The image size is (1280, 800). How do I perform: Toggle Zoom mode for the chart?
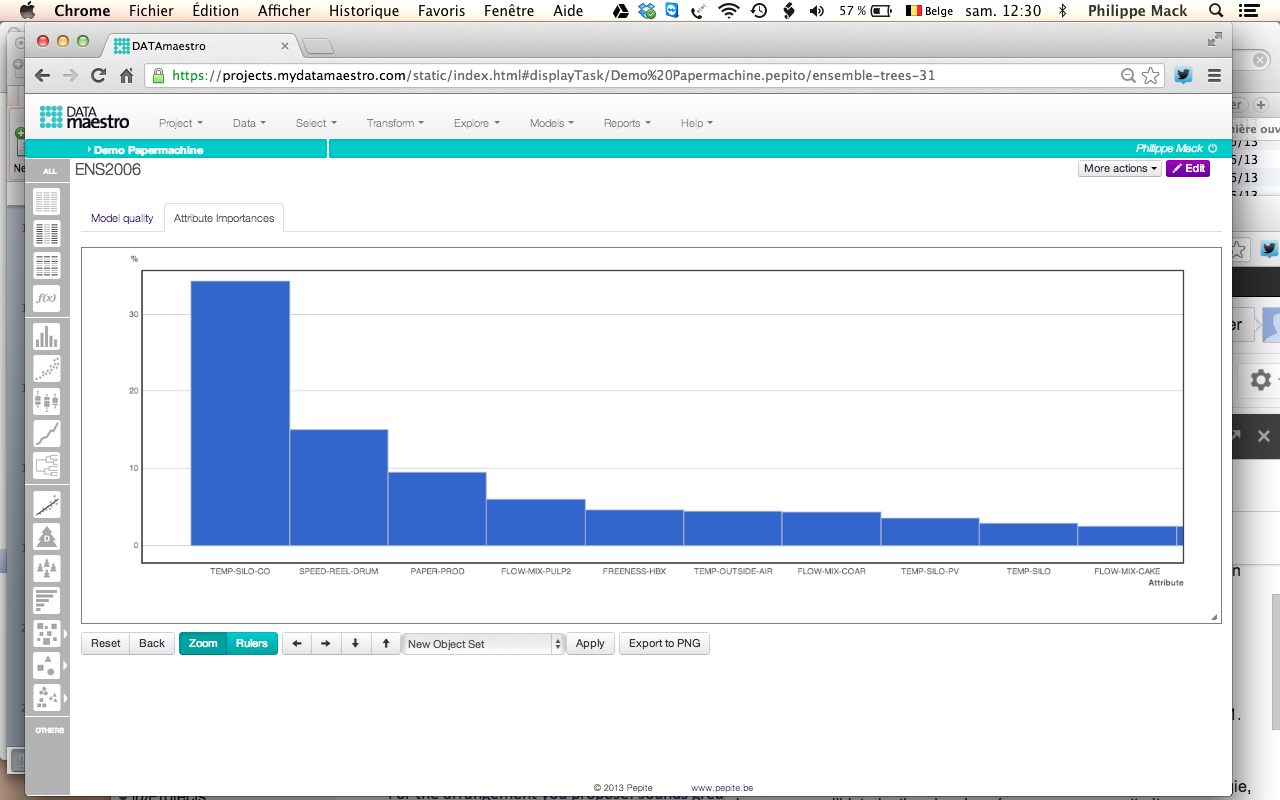(x=203, y=644)
